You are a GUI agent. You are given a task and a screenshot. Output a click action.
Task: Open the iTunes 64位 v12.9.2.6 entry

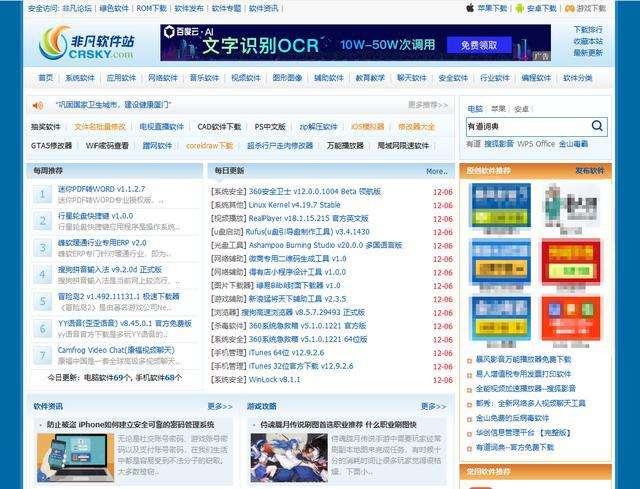click(x=286, y=353)
